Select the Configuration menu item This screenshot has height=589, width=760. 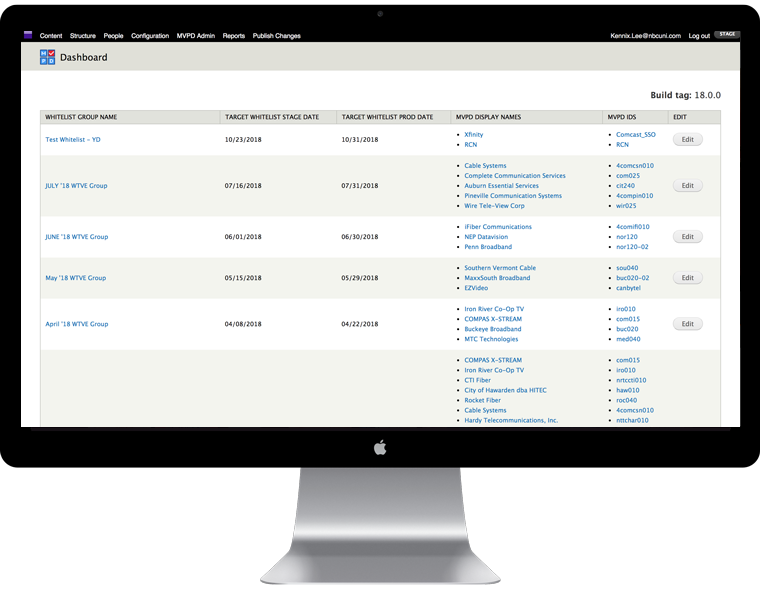[150, 36]
